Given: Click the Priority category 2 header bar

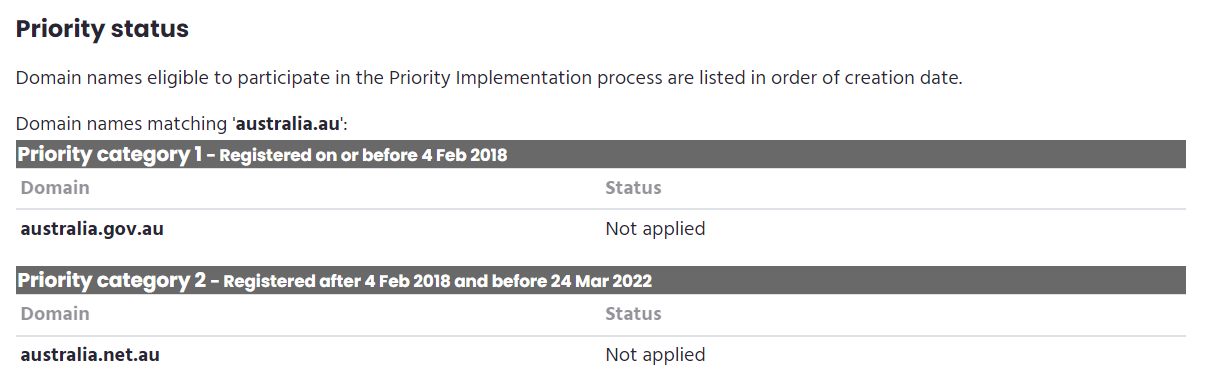Looking at the screenshot, I should click(x=601, y=280).
